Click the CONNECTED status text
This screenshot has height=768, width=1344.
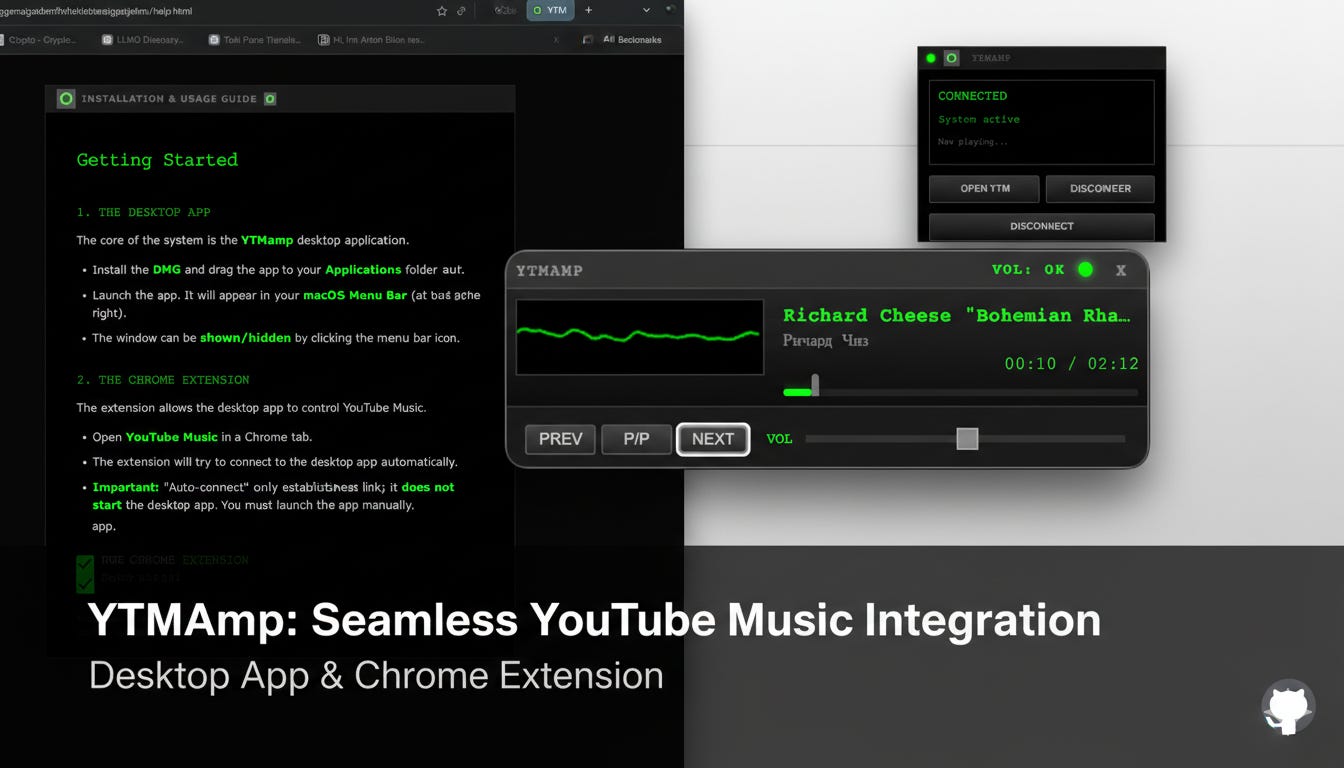click(972, 96)
